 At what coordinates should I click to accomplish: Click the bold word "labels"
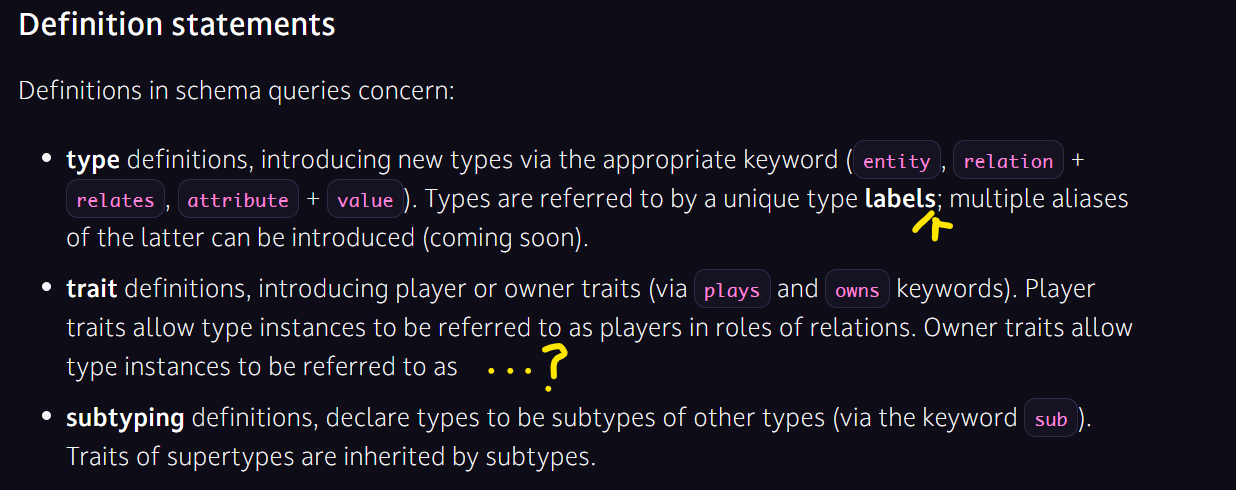(x=900, y=199)
